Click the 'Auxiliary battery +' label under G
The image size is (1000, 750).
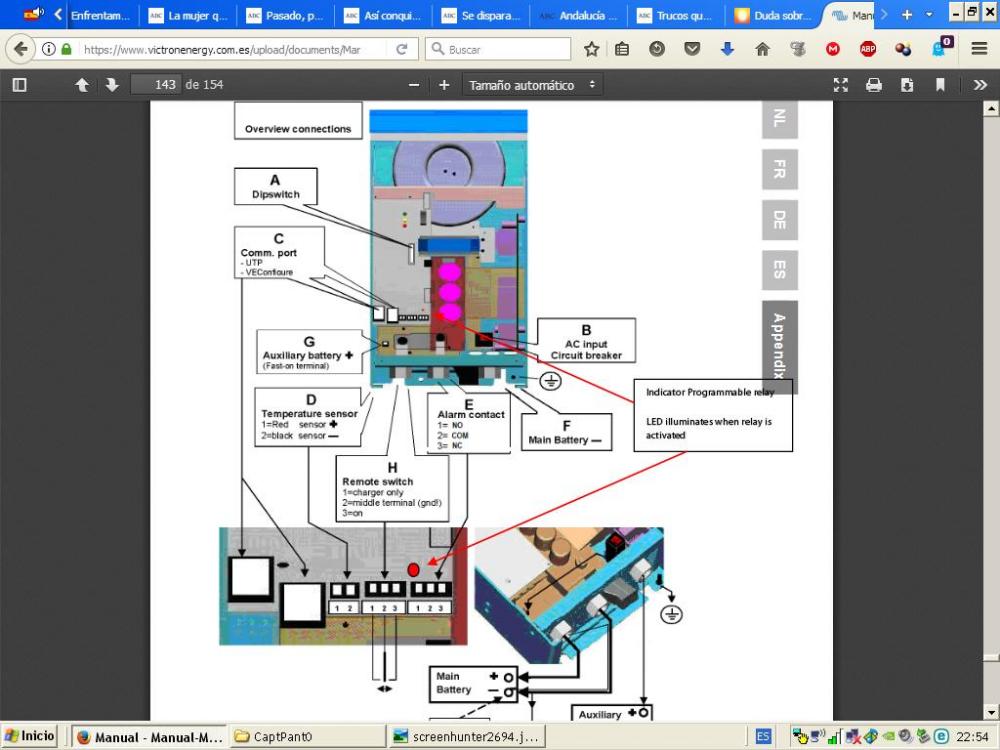307,355
